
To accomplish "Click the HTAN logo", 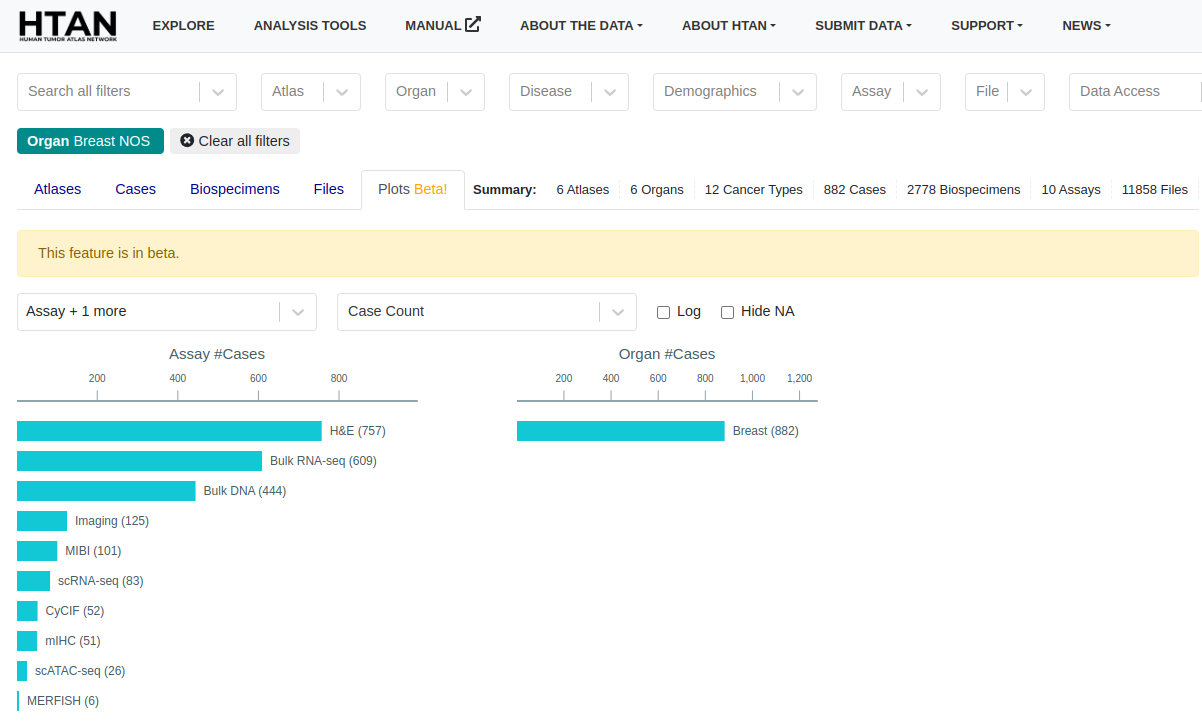I will [66, 25].
